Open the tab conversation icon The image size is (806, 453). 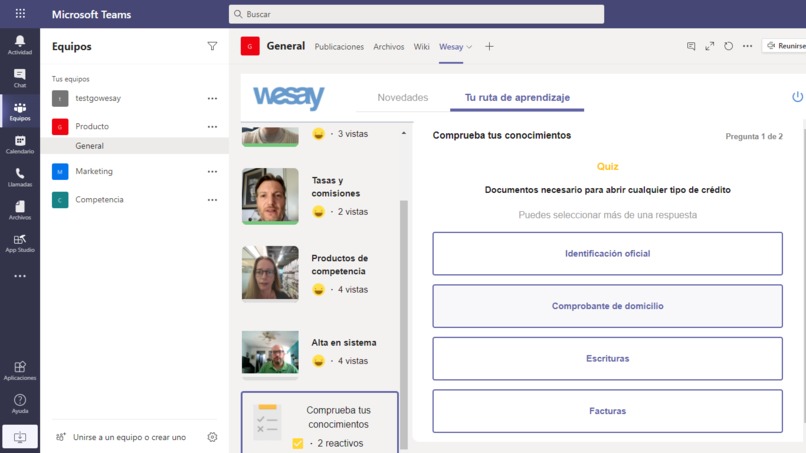coord(691,46)
